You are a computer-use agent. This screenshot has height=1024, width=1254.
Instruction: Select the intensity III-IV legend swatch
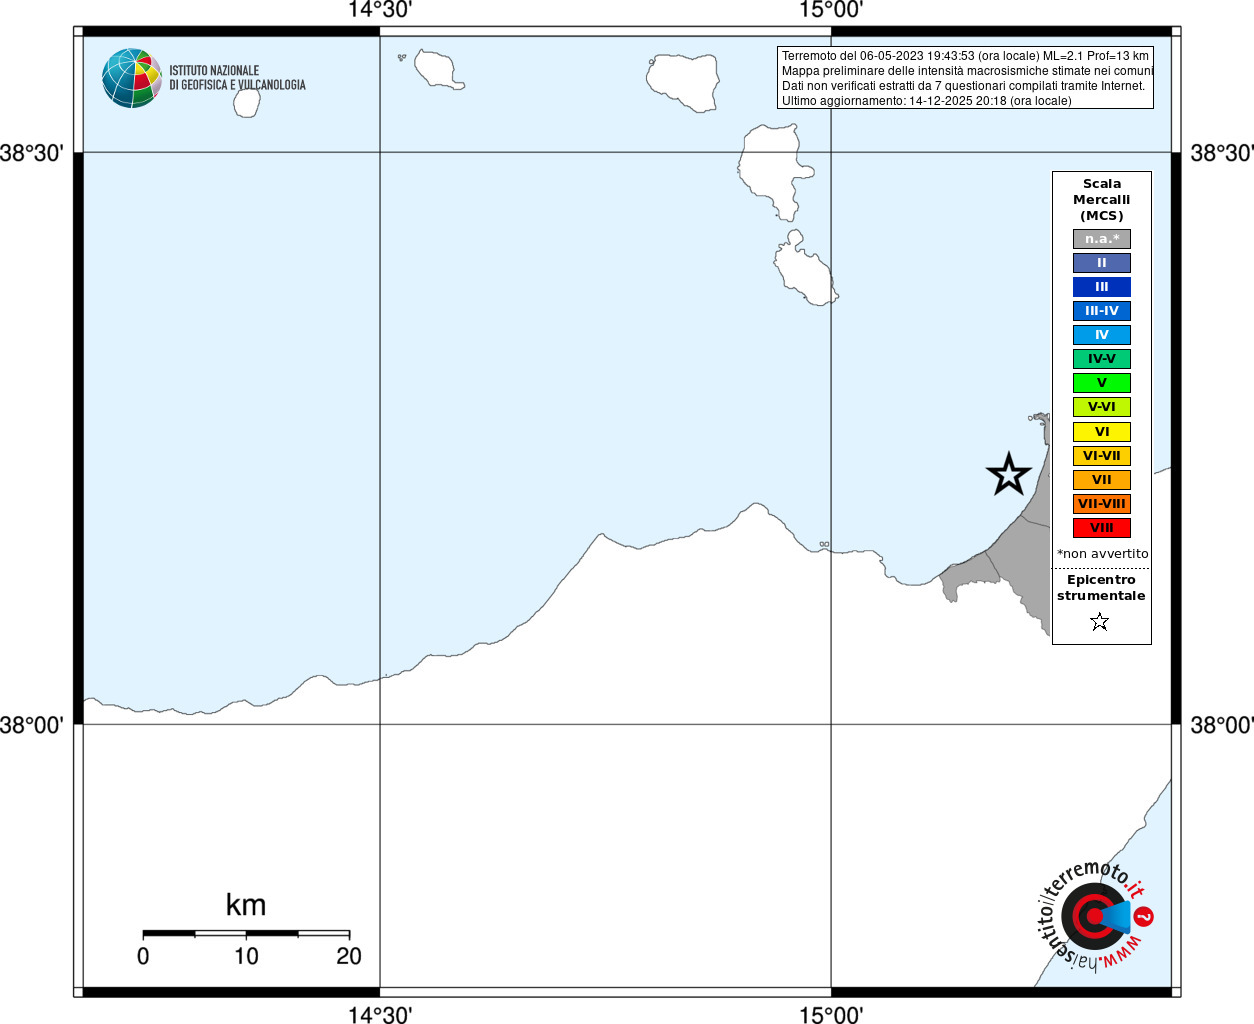(x=1102, y=311)
